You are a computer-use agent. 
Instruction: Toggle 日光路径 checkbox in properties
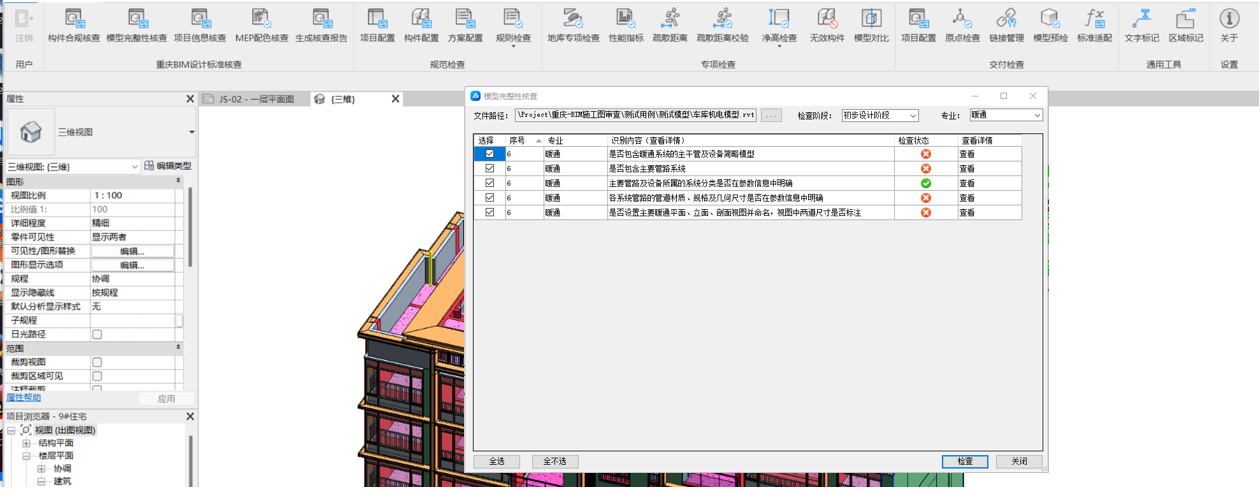[x=97, y=335]
